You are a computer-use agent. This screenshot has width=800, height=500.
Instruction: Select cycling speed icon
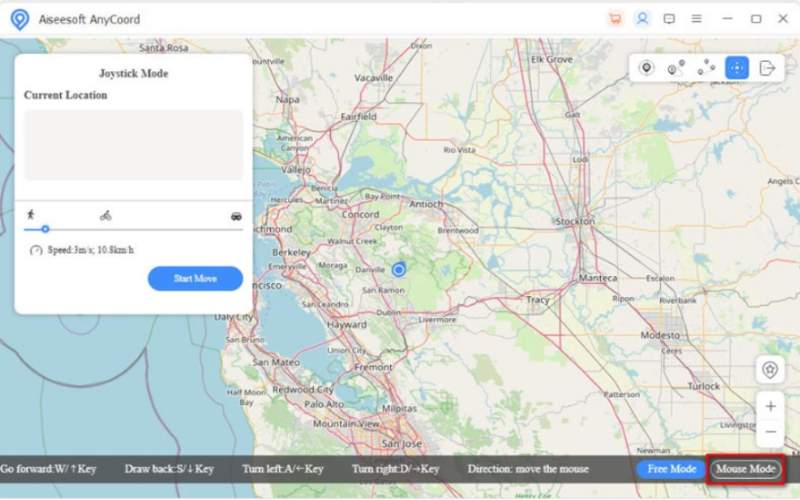click(x=105, y=215)
